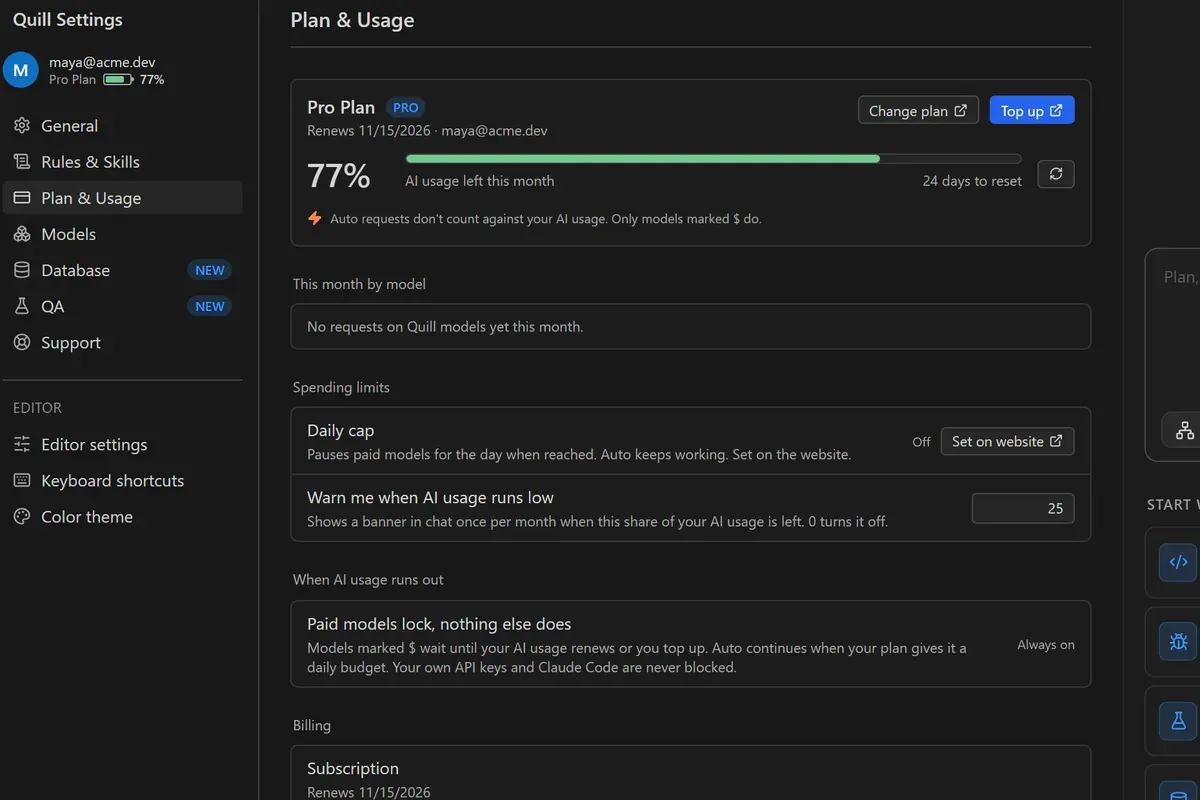Focus the low-usage warning field showing 25
This screenshot has width=1200, height=800.
(x=1023, y=508)
